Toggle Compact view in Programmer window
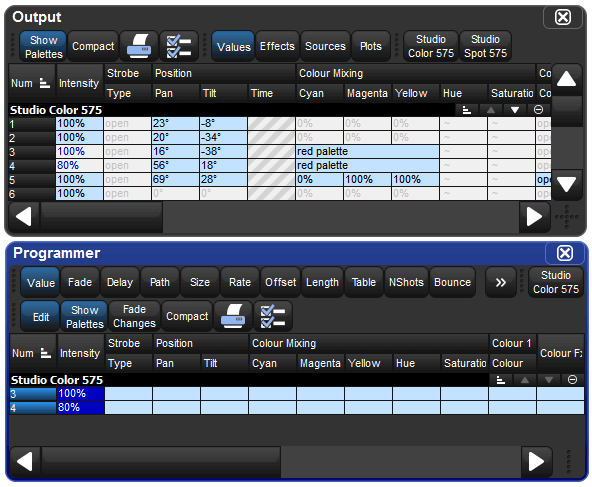Screen dimensions: 592x487 pyautogui.click(x=187, y=316)
